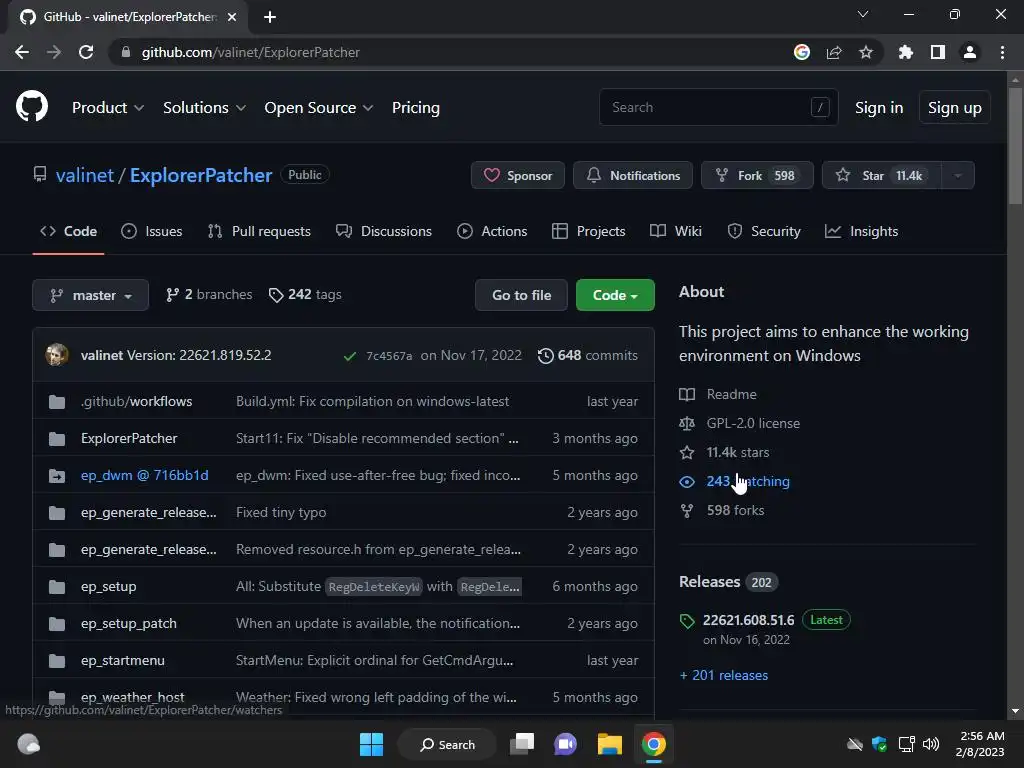1024x768 pixels.
Task: Switch to the Discussions tab
Action: pos(383,231)
